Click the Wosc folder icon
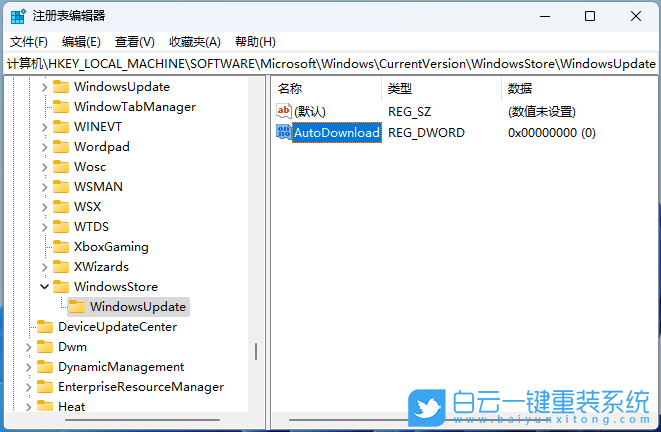 pos(61,166)
